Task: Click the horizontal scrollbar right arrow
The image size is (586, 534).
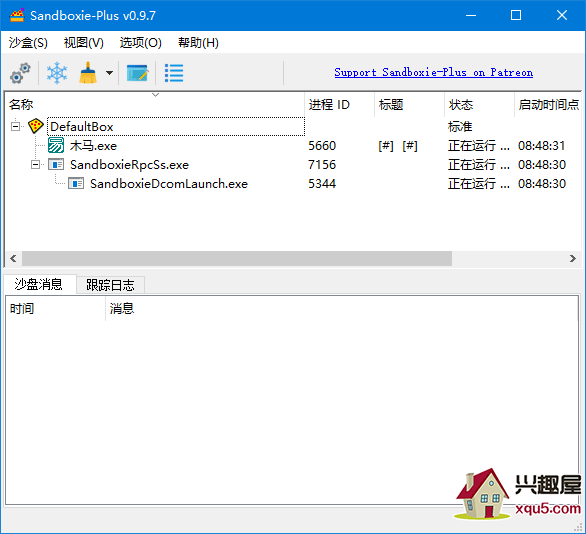Action: click(x=573, y=258)
